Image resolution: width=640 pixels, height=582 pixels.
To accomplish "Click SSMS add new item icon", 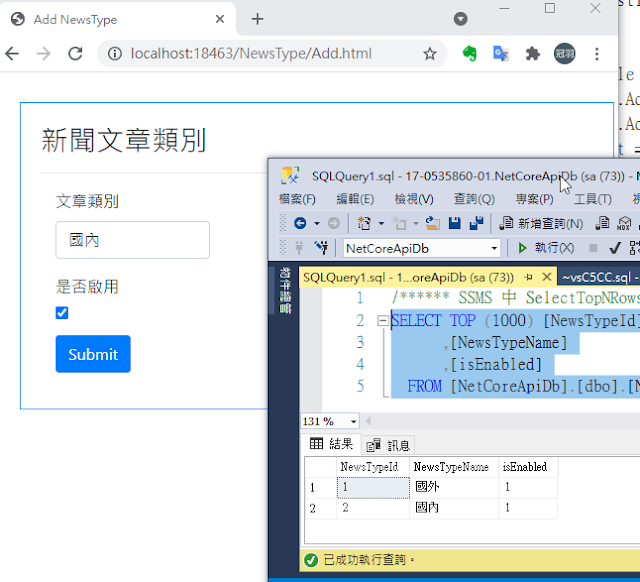I will point(399,223).
